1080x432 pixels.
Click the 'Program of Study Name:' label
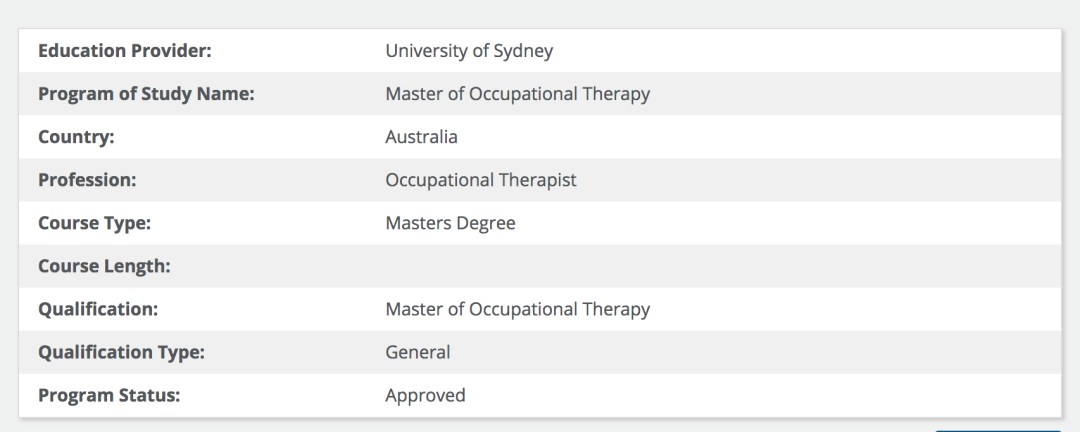pyautogui.click(x=146, y=94)
